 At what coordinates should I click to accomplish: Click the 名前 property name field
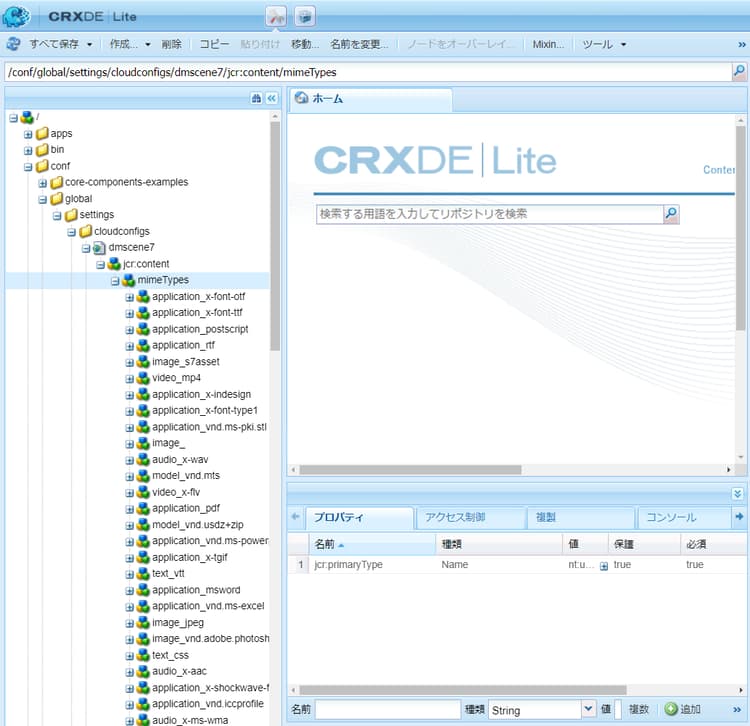tap(387, 710)
